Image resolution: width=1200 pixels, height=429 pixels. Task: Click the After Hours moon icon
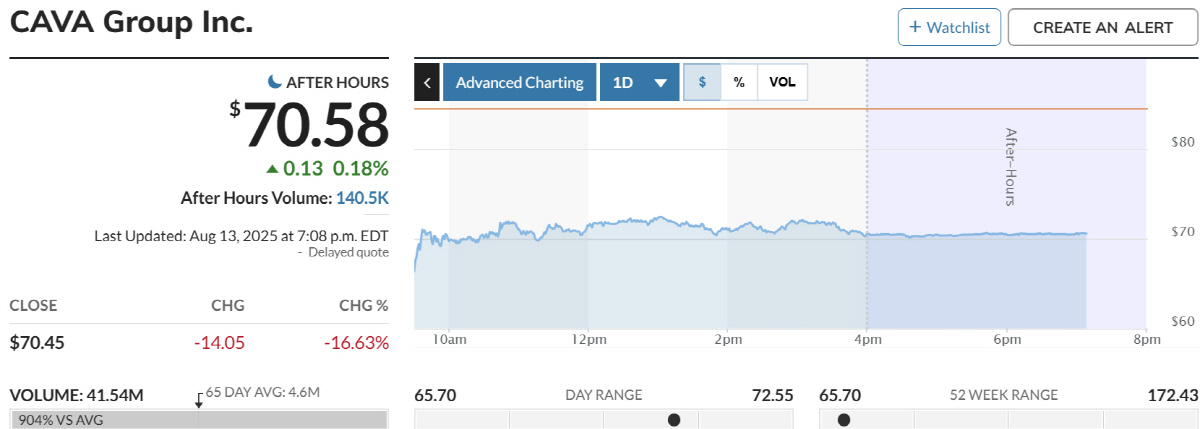click(275, 82)
